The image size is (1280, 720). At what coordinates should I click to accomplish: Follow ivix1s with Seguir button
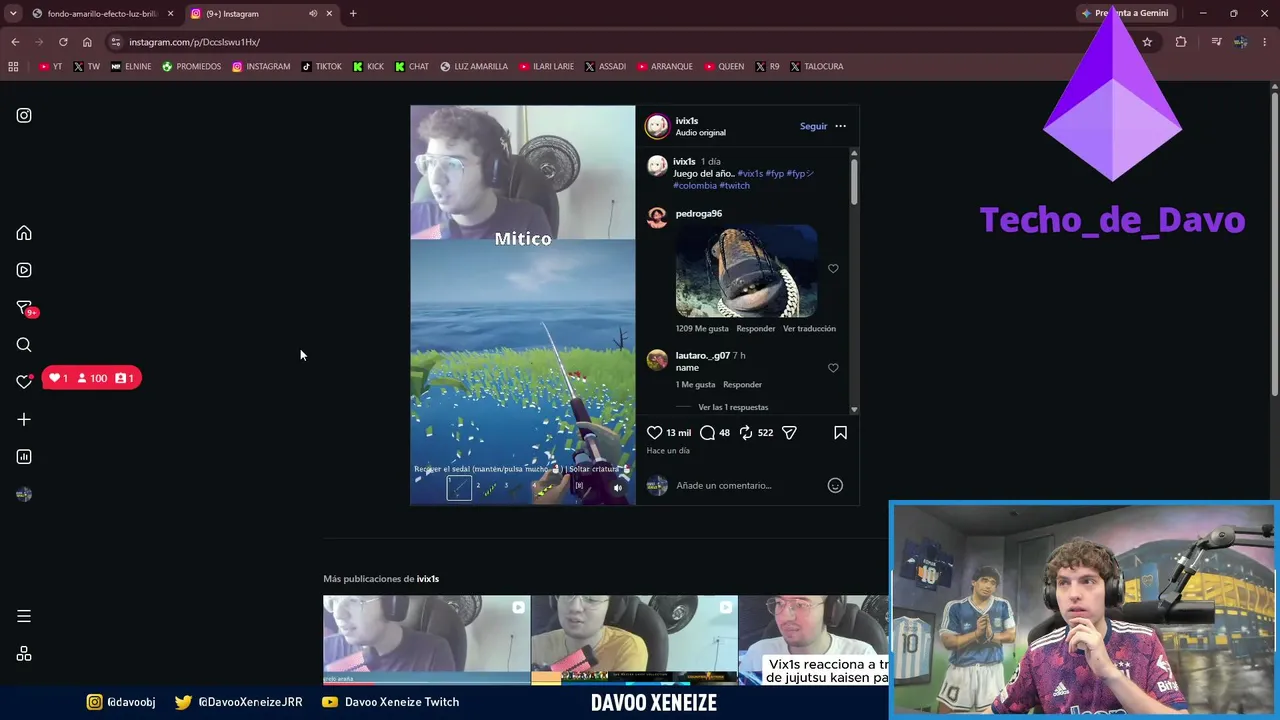coord(813,126)
